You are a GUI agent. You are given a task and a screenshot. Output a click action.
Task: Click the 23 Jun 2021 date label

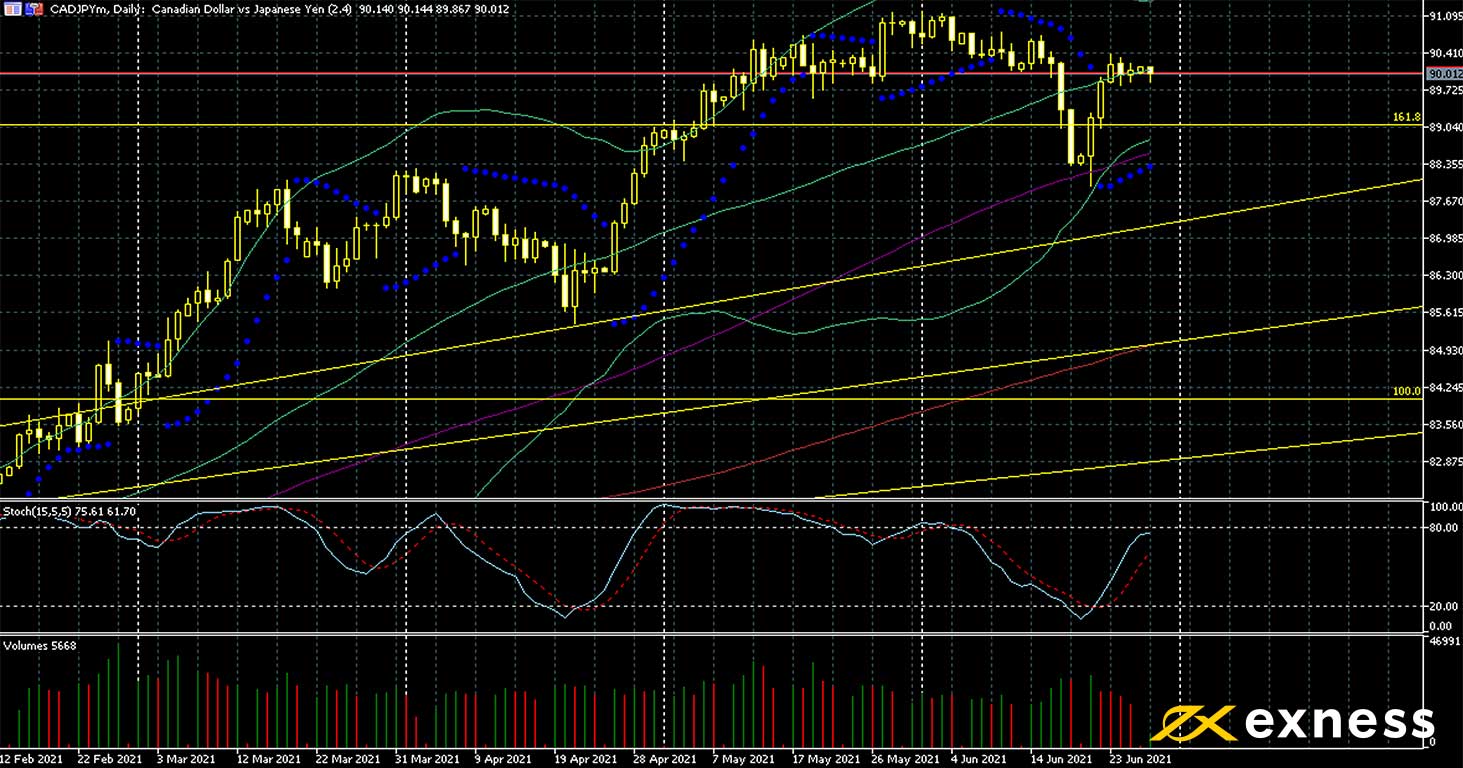coord(1141,759)
